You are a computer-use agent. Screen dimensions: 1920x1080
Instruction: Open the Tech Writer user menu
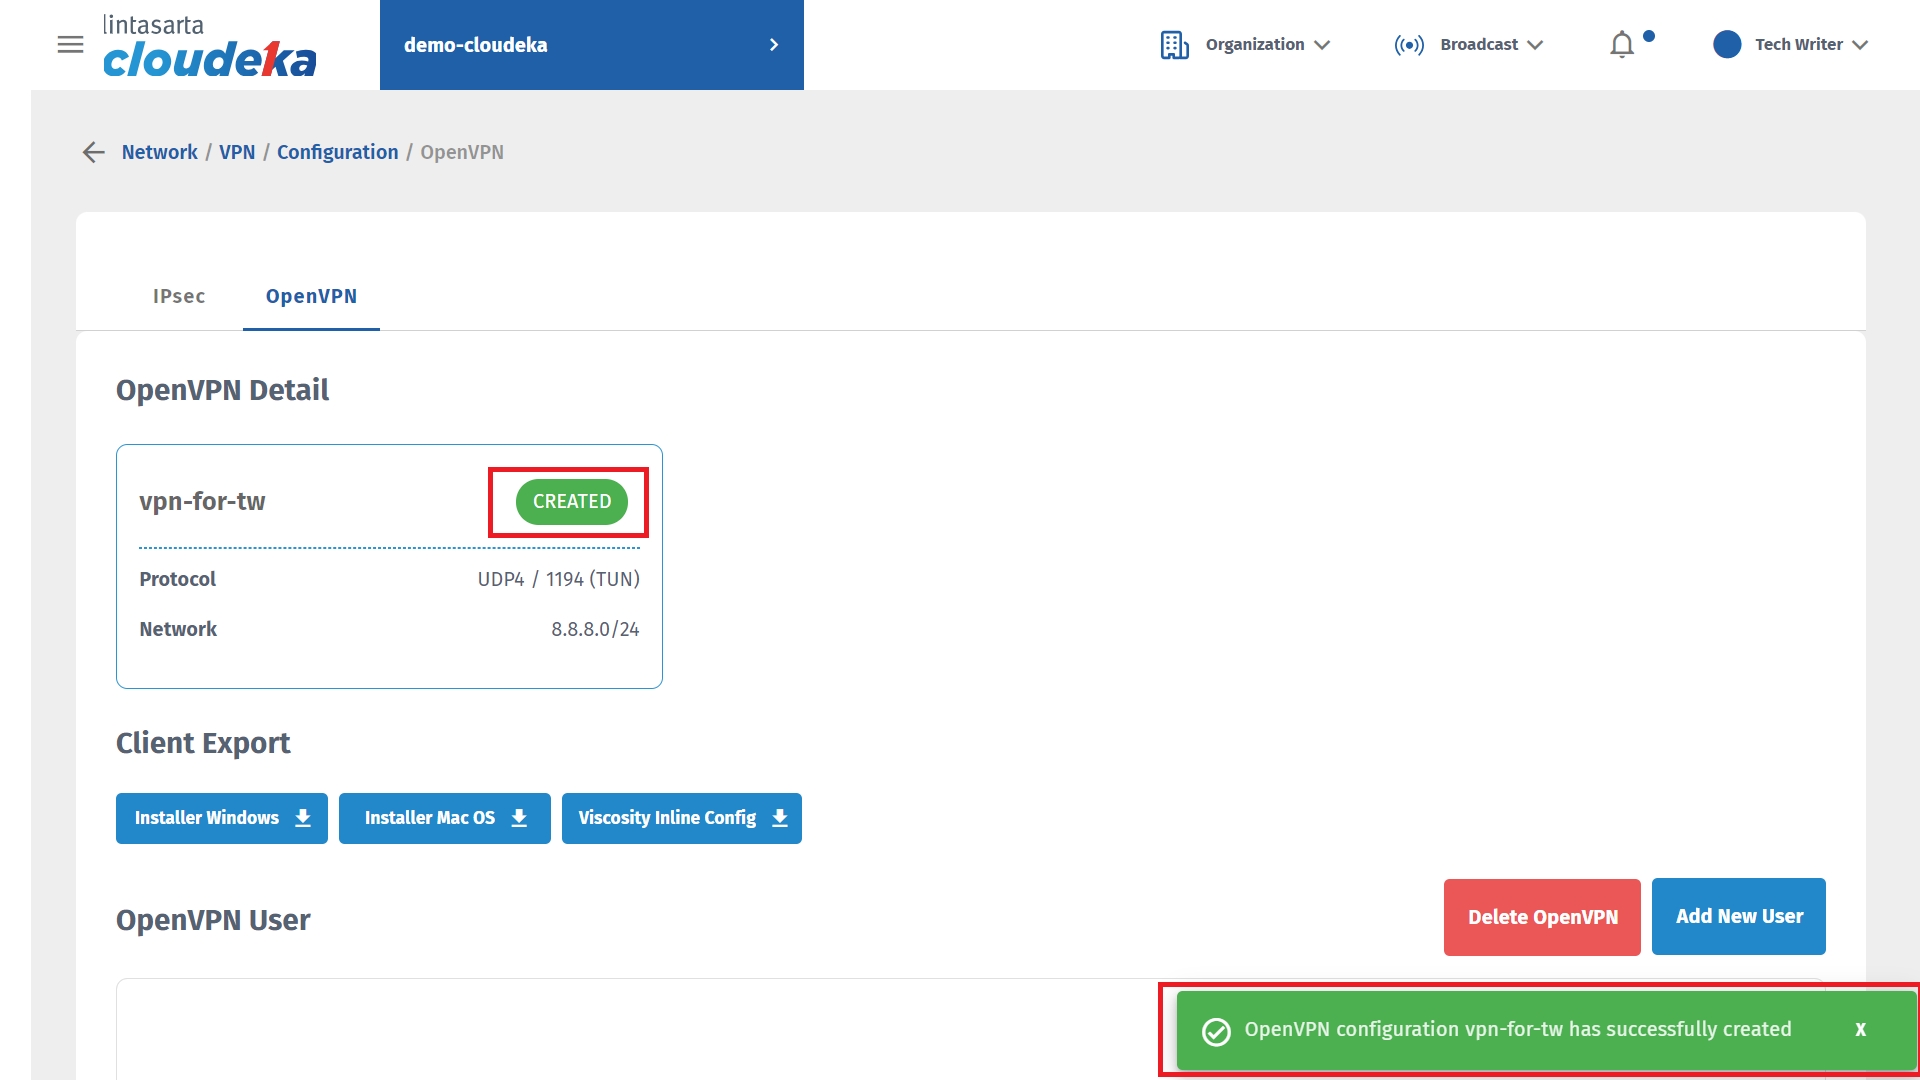pos(1811,45)
